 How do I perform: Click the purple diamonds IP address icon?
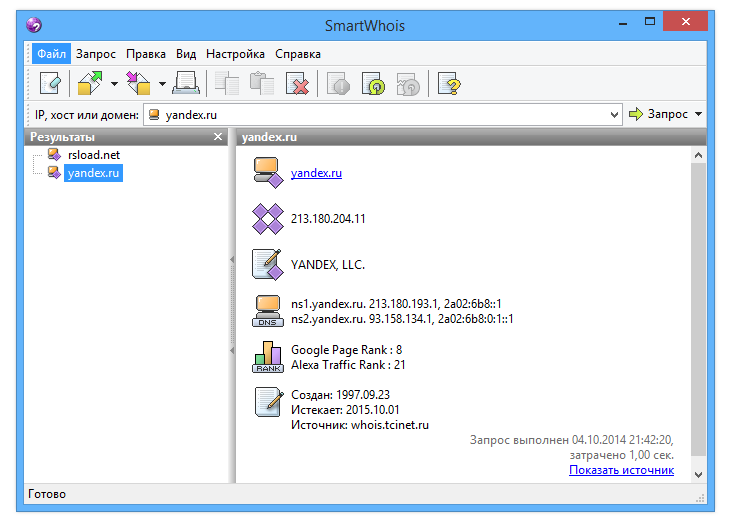pyautogui.click(x=268, y=218)
